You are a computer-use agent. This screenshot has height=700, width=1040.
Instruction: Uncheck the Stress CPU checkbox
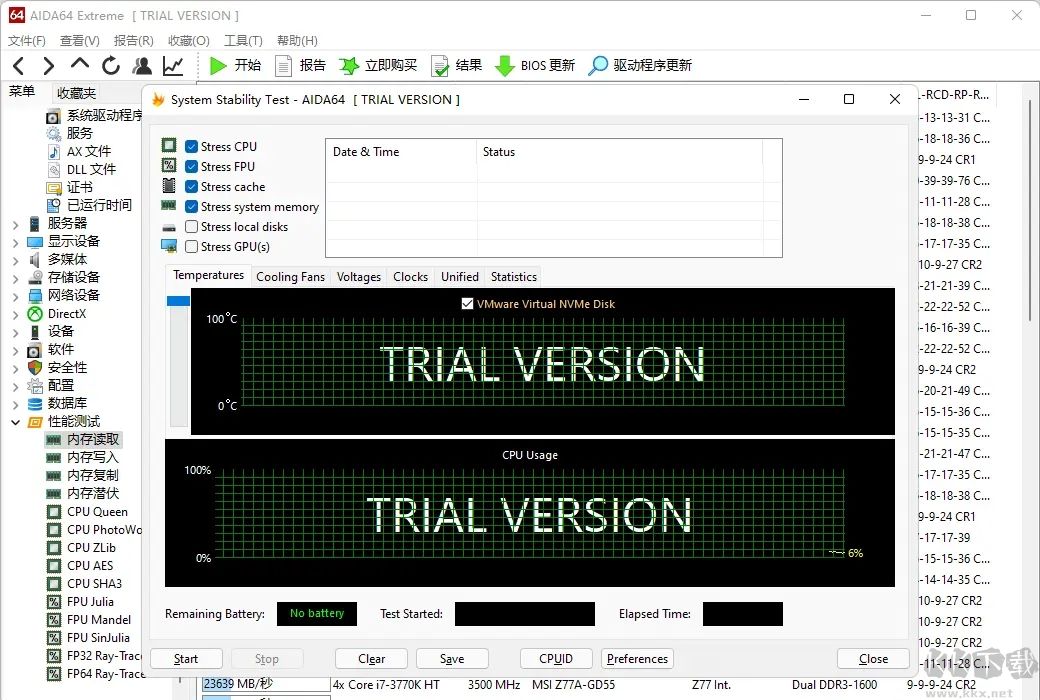[x=192, y=147]
